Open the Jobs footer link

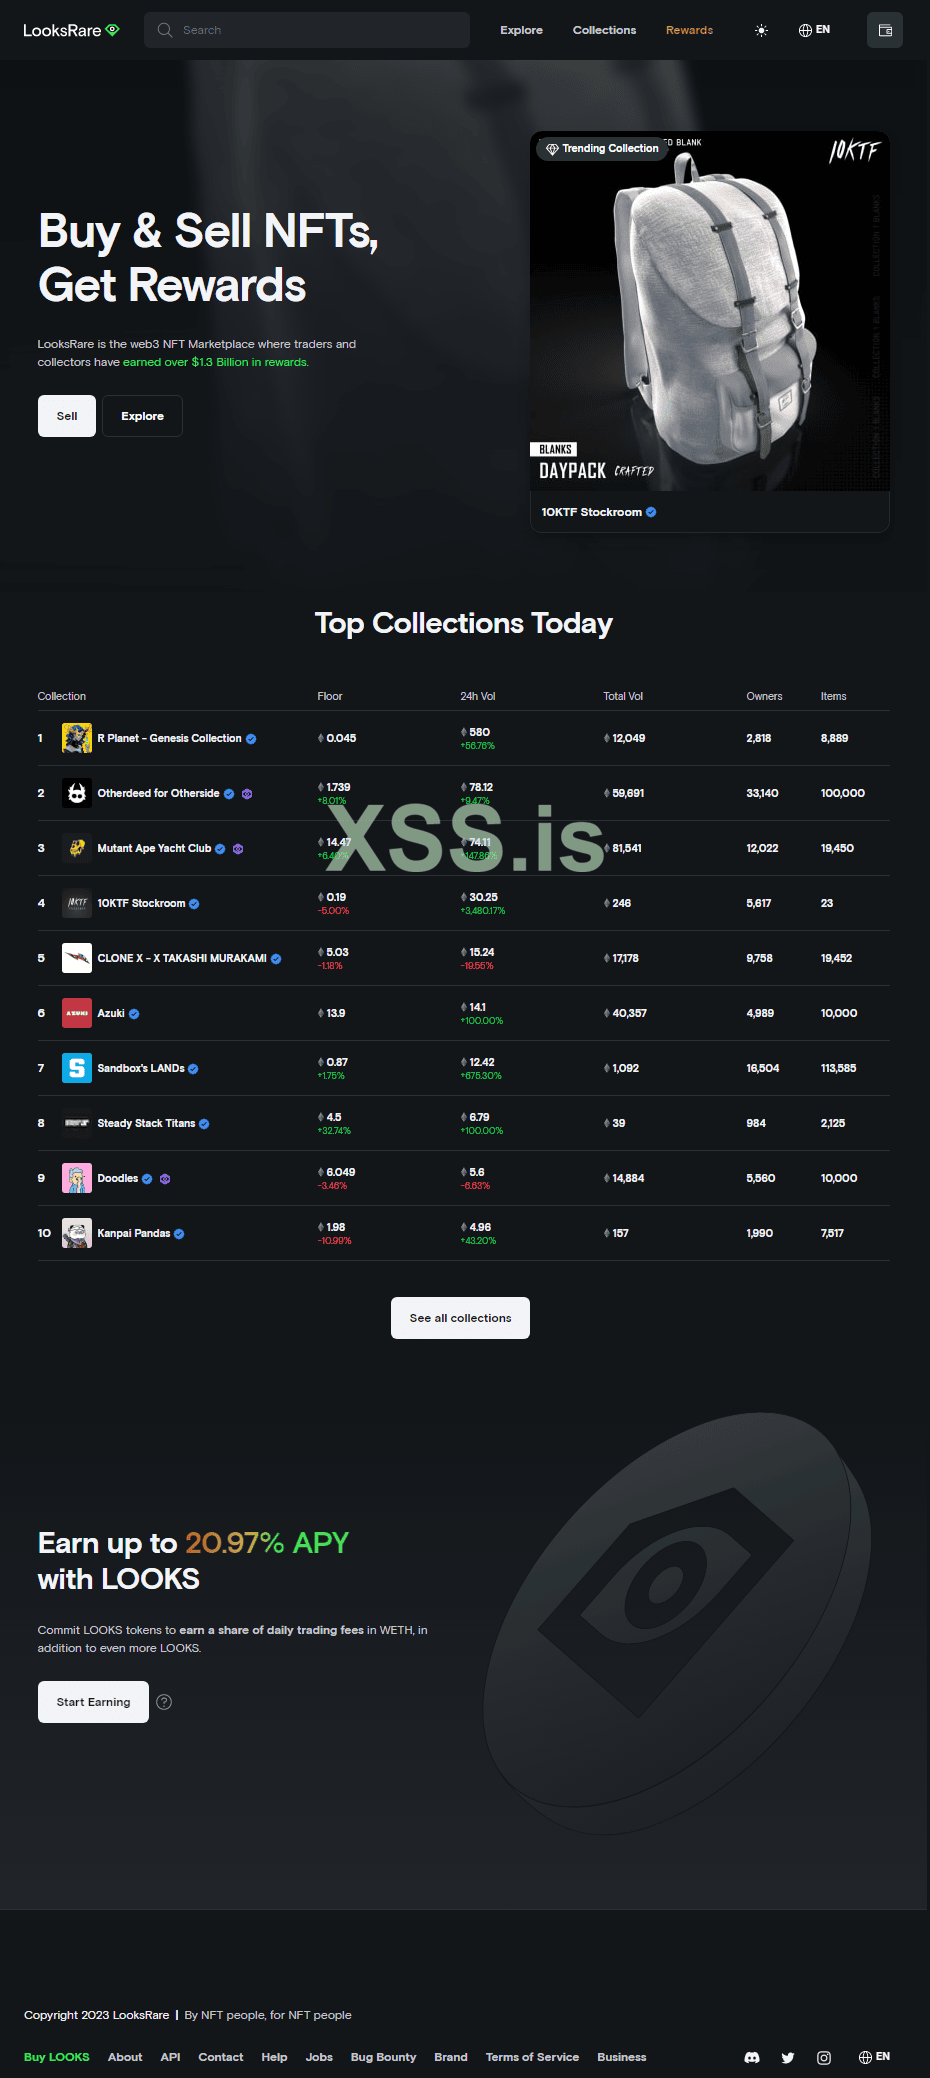pos(319,2057)
